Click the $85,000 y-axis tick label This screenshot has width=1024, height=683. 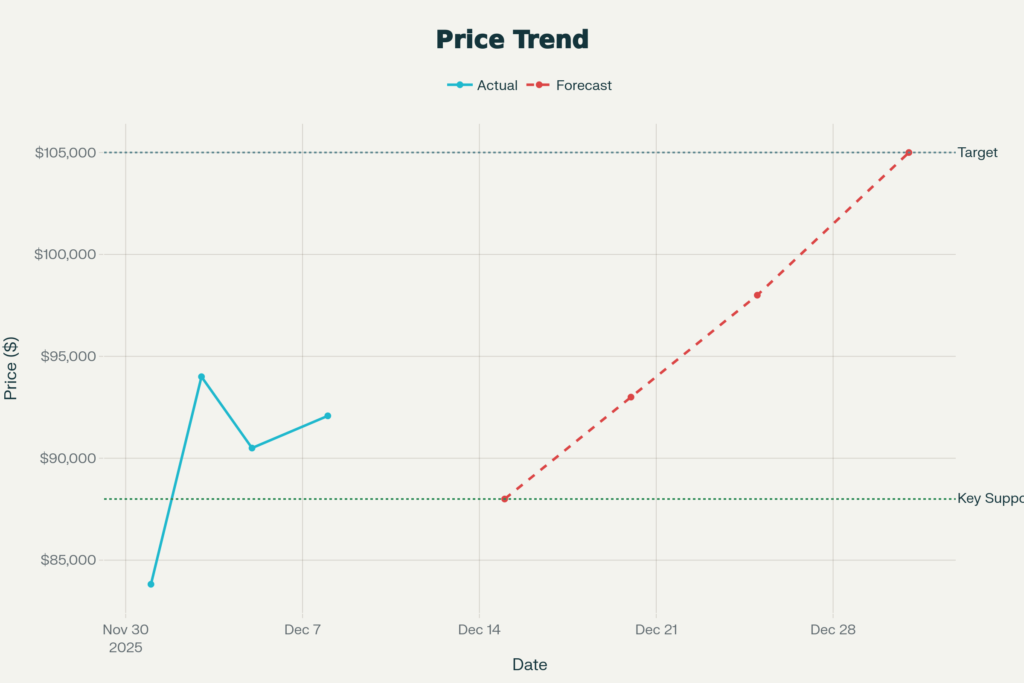pyautogui.click(x=68, y=561)
